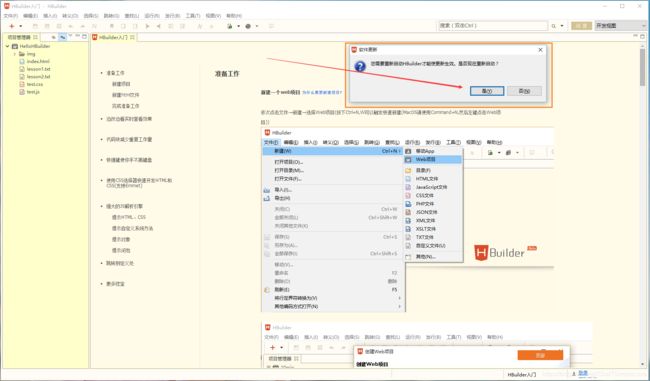Open the 选择(S) menu
Image resolution: width=650 pixels, height=381 pixels.
tap(91, 16)
